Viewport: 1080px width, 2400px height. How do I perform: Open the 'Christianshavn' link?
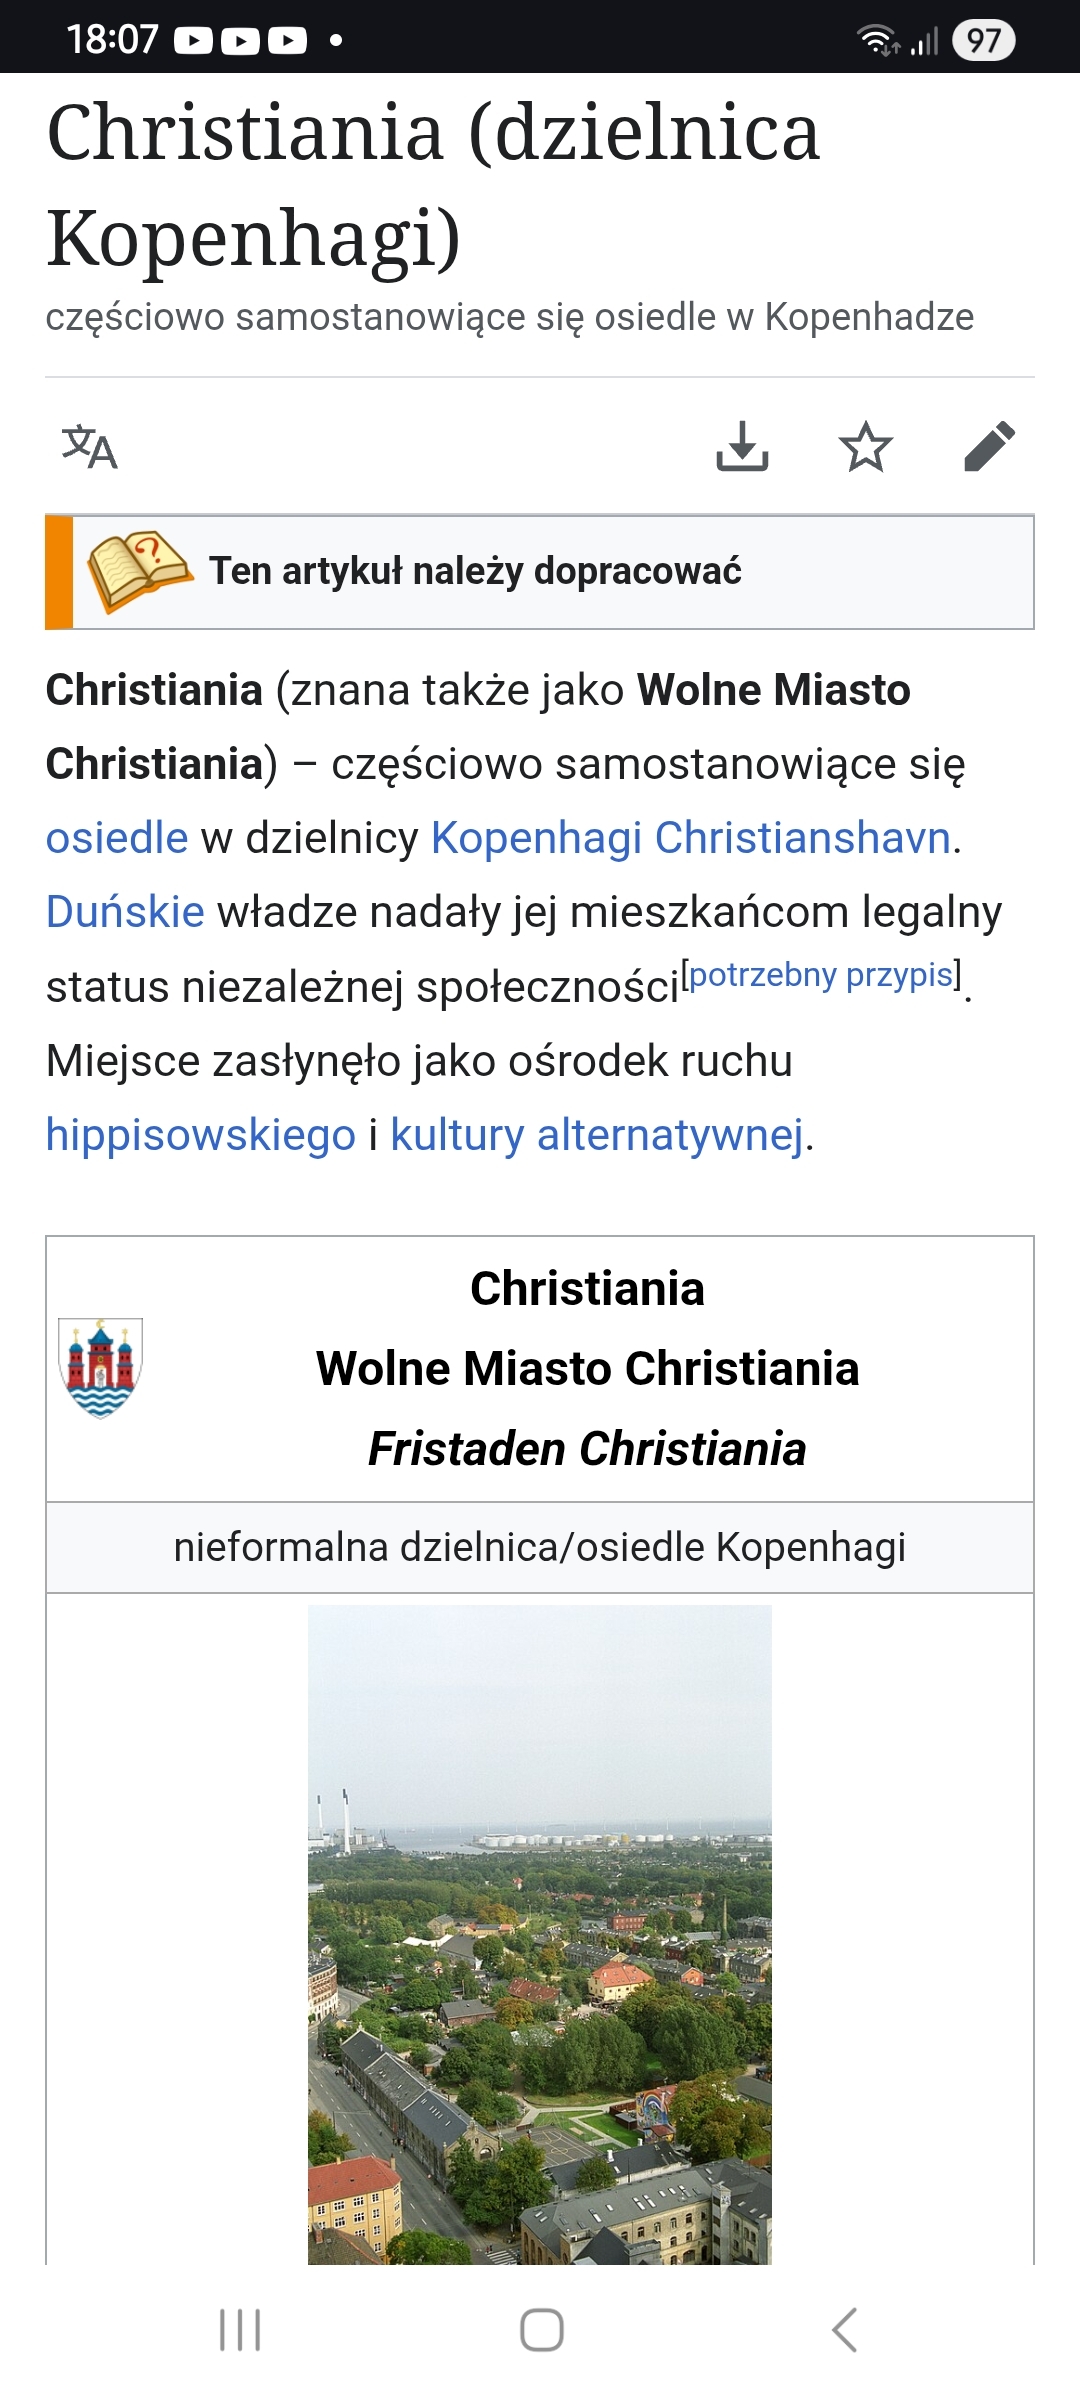point(802,838)
